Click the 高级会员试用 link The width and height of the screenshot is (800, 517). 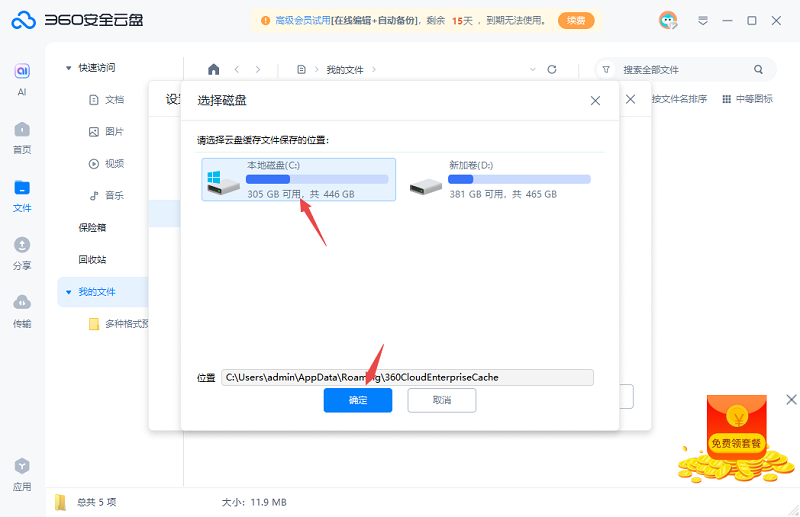(303, 20)
